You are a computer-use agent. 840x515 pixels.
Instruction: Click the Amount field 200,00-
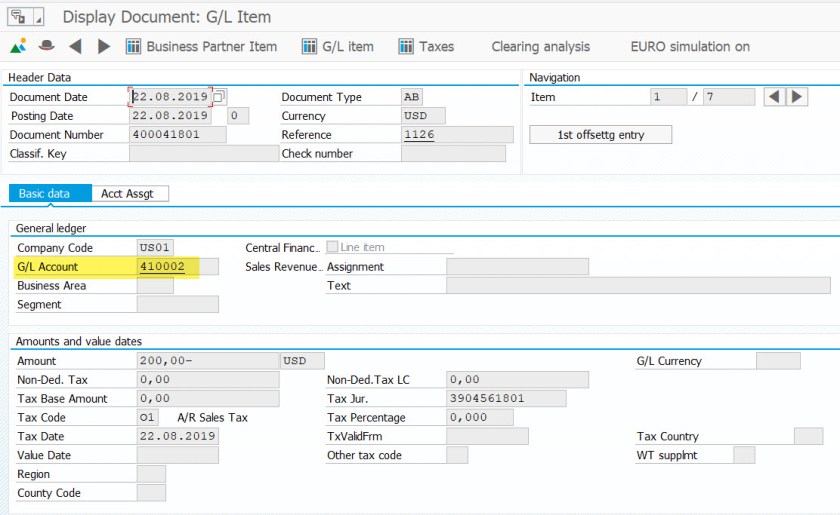coord(208,361)
